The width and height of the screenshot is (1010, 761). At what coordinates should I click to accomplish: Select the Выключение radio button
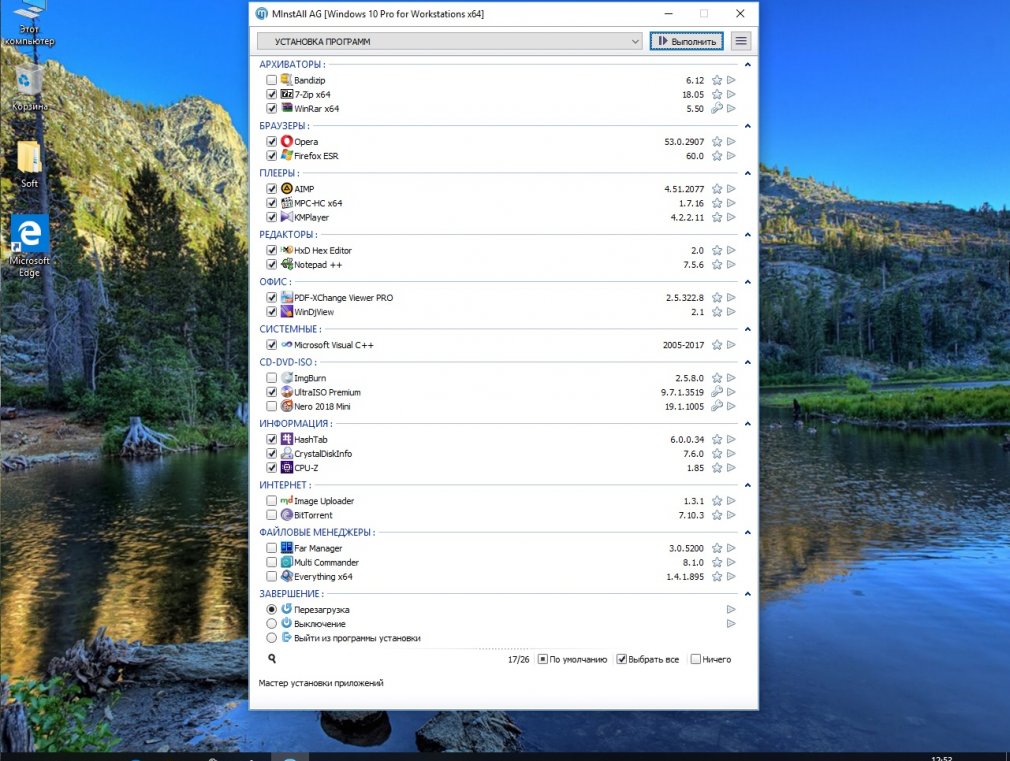pyautogui.click(x=271, y=624)
